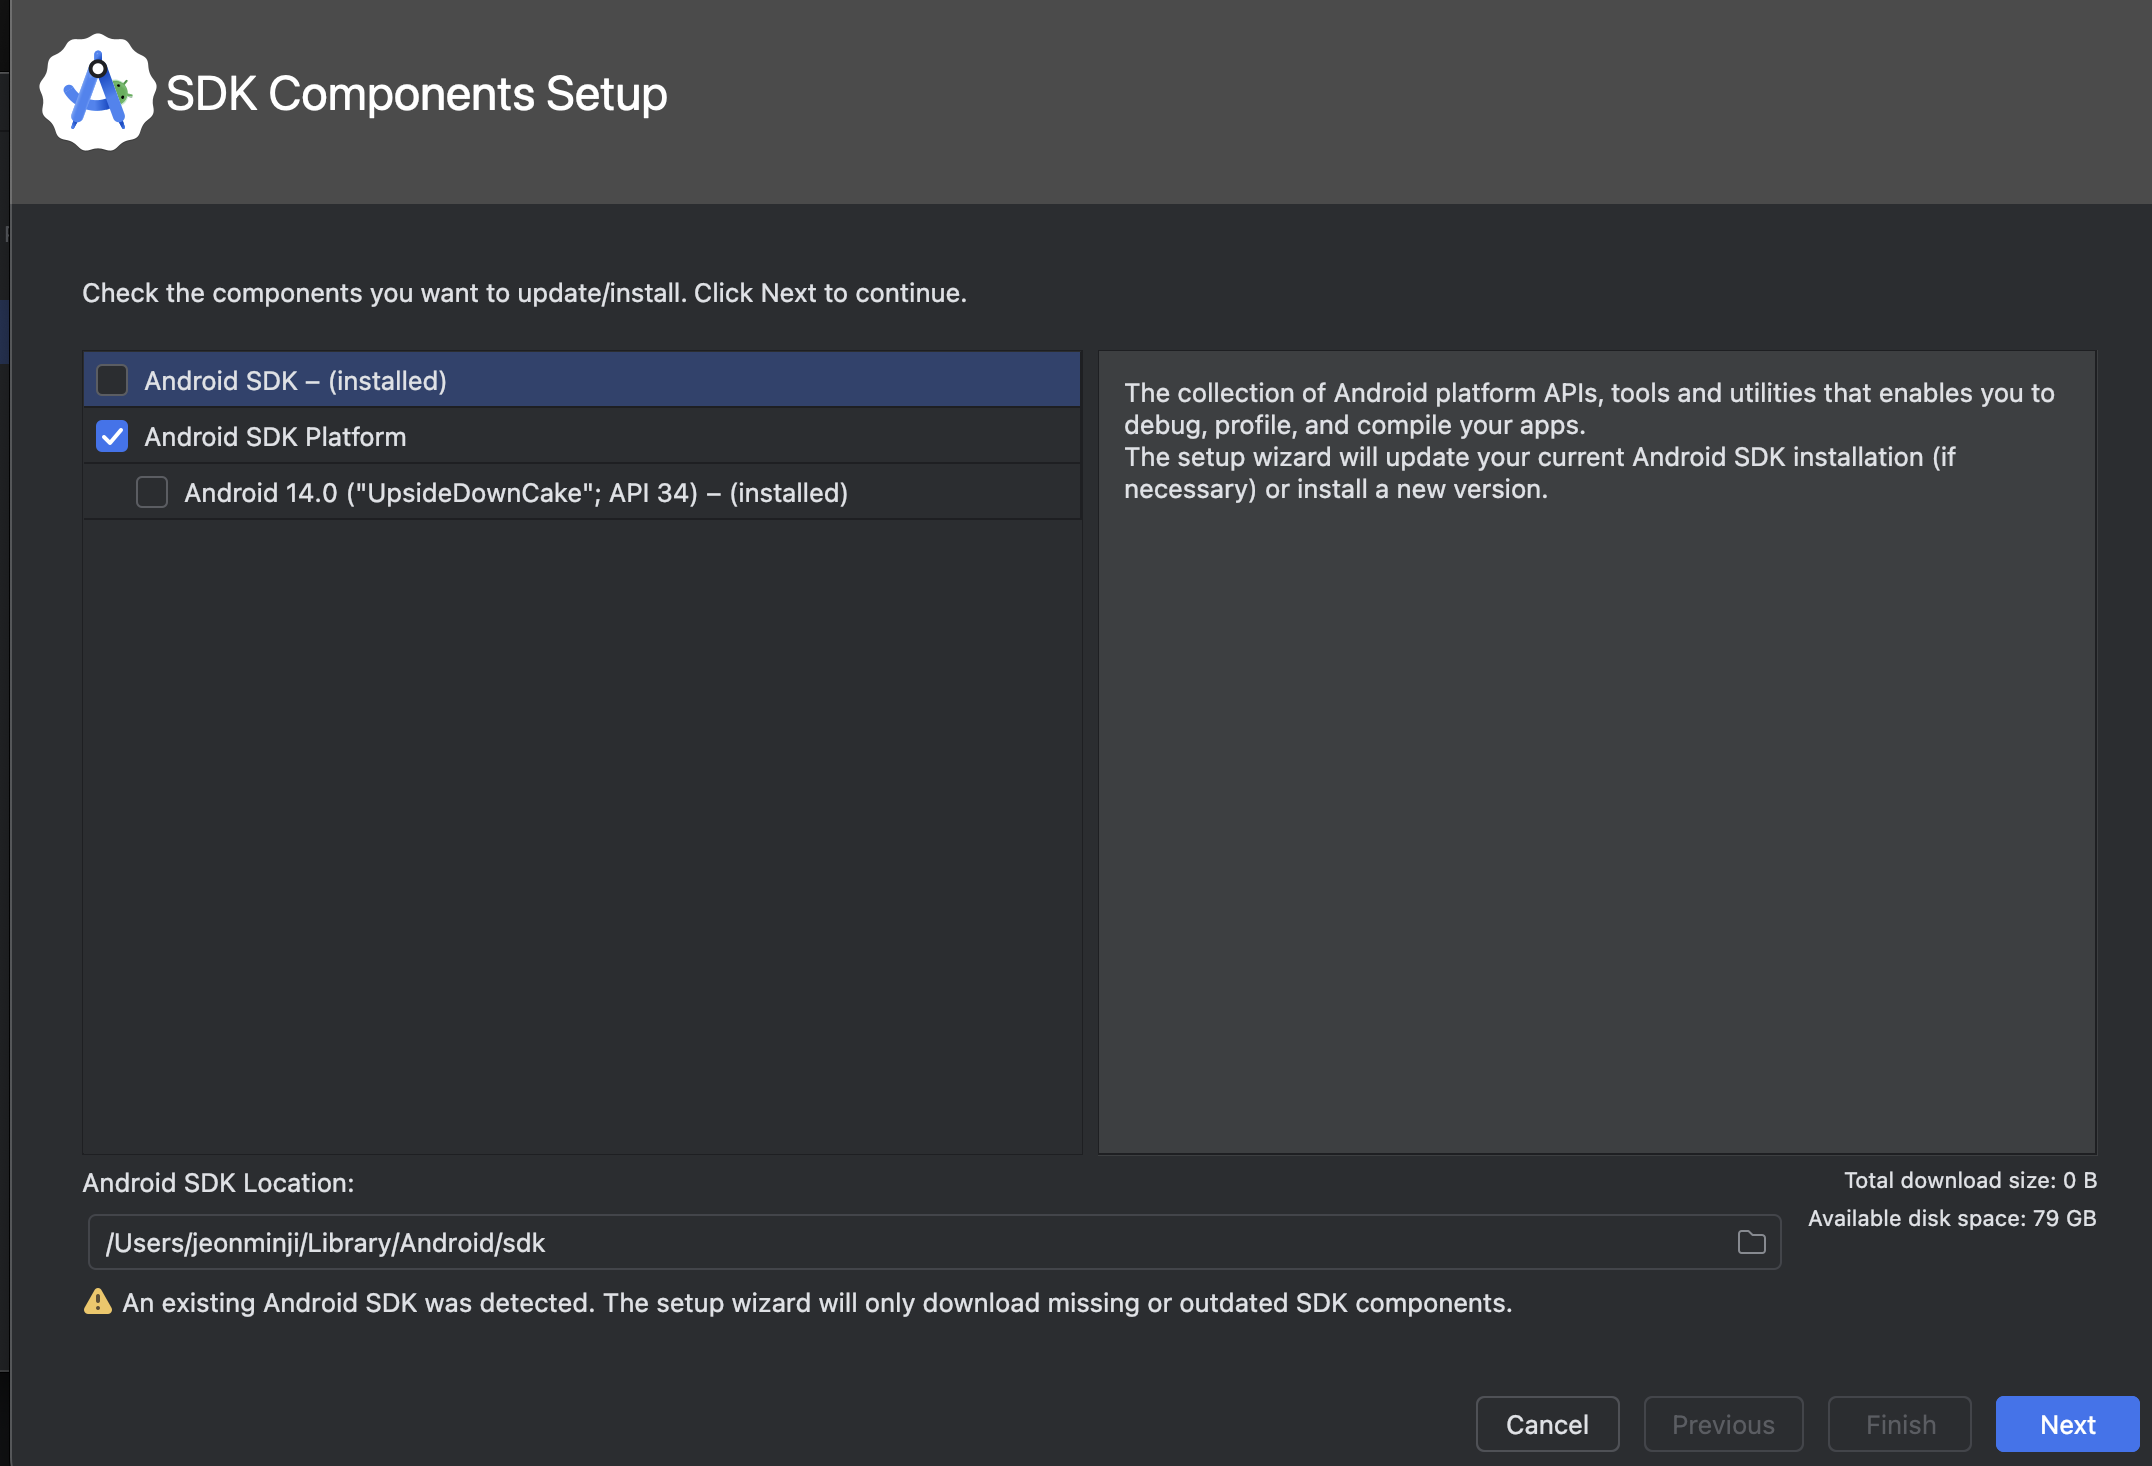
Task: Uncheck the Android SDK Platform checkbox
Action: (112, 436)
